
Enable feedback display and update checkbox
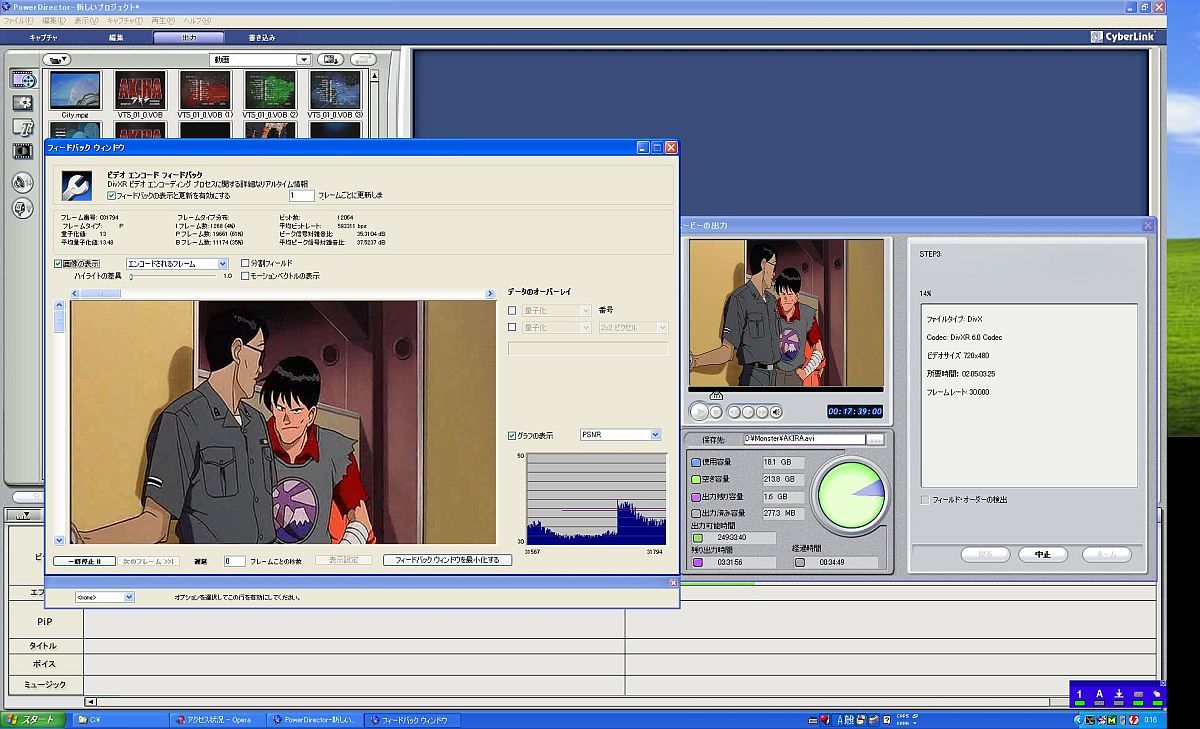click(x=111, y=196)
